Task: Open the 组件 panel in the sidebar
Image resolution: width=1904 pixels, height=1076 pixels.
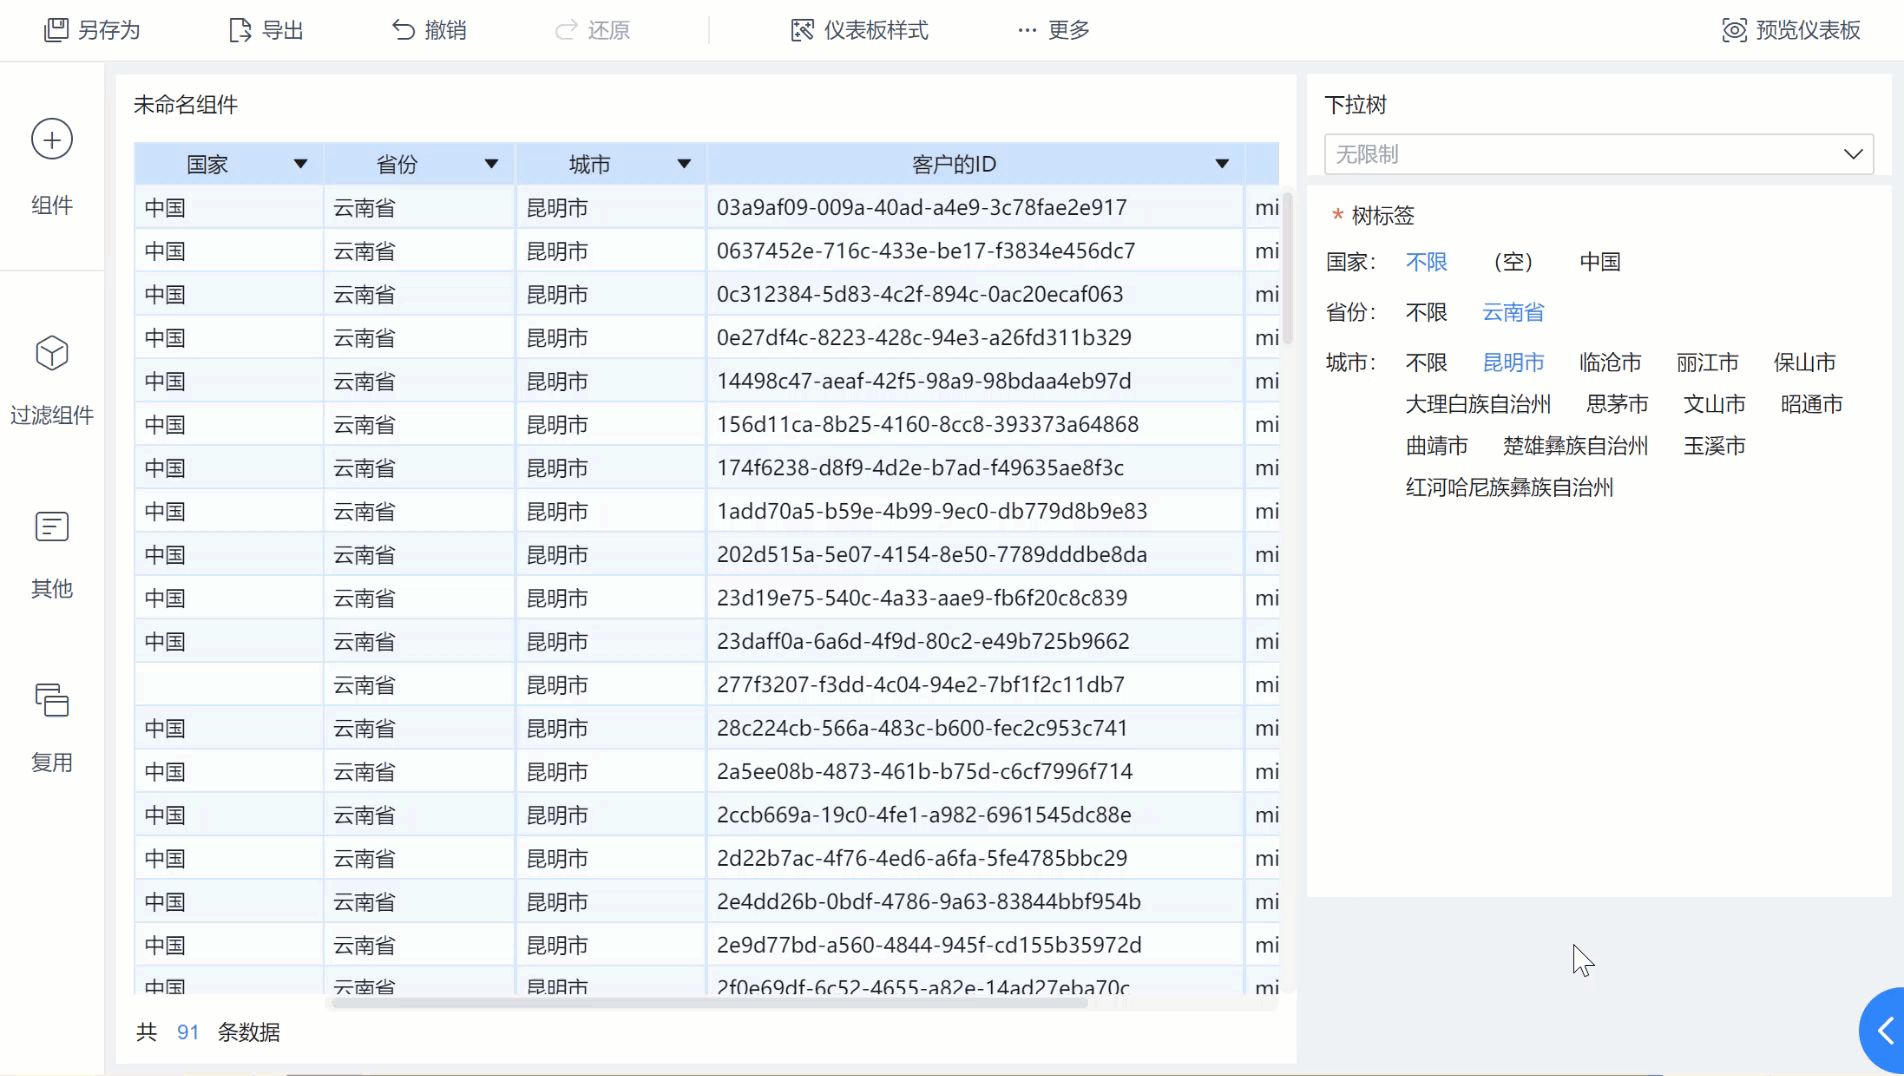Action: pyautogui.click(x=51, y=168)
